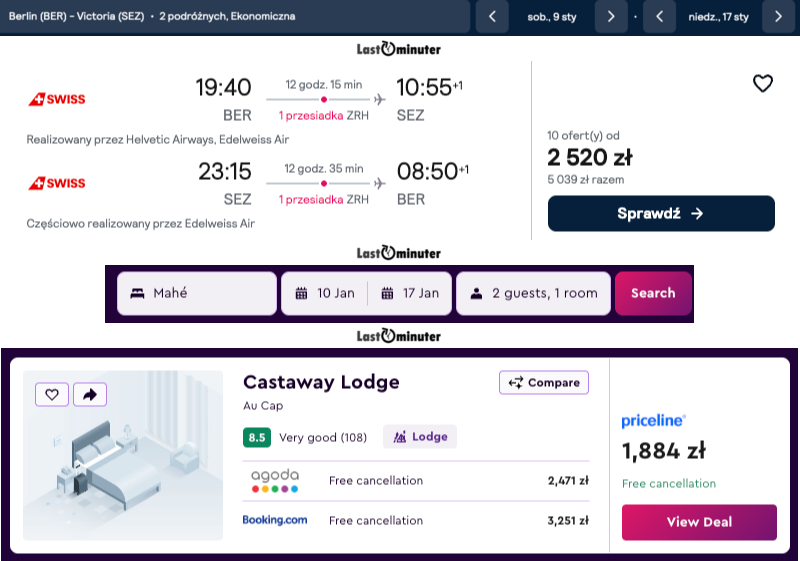Viewport: 800px width, 561px height.
Task: Save the SWISS flight with heart icon
Action: click(x=763, y=83)
